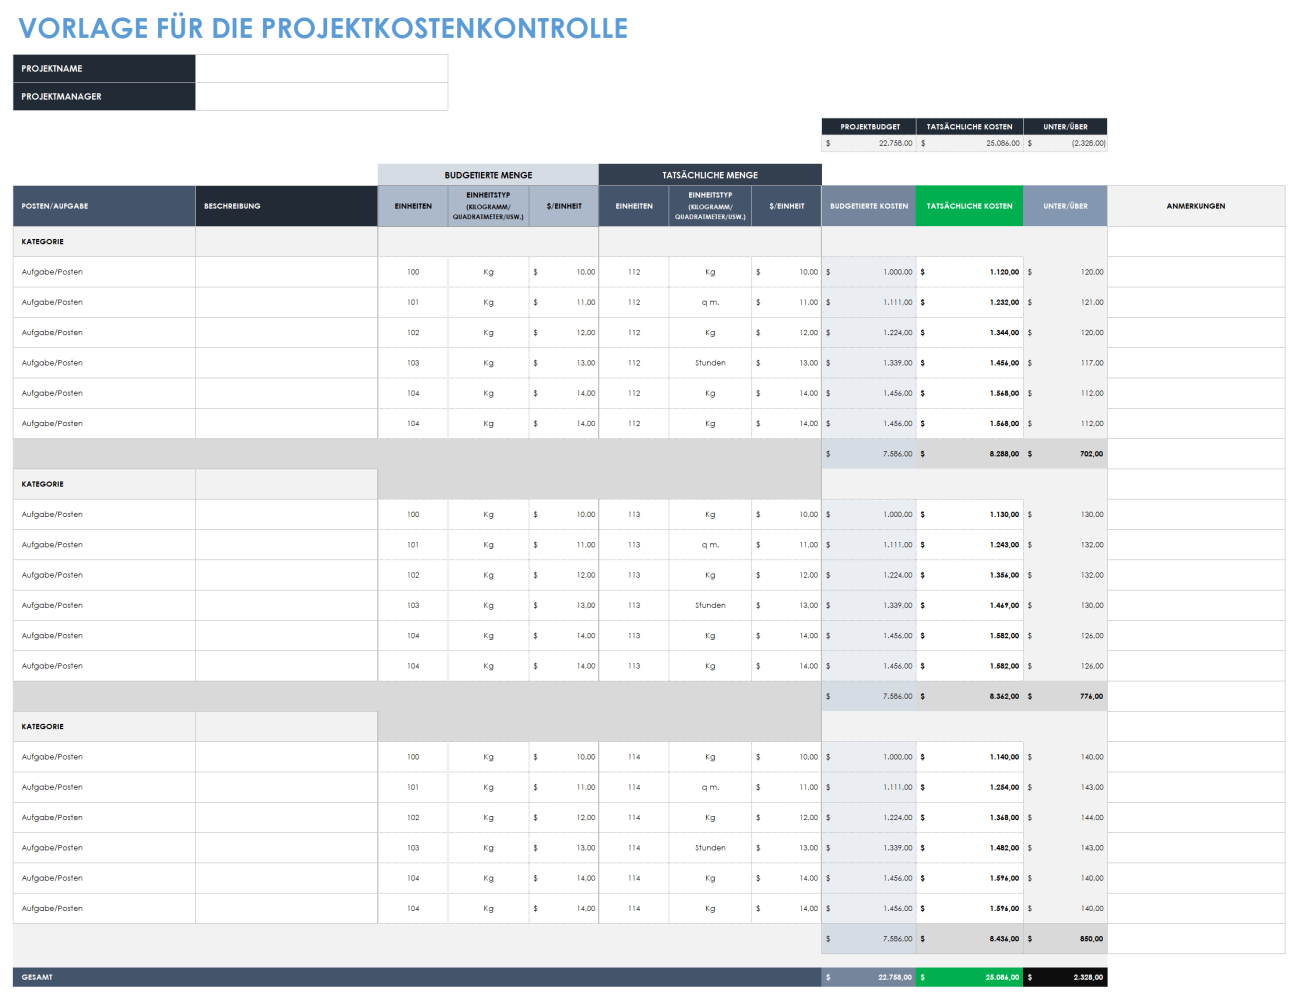The width and height of the screenshot is (1300, 999).
Task: Click the green TATSÄCHLICHE KOSTEN column header
Action: [969, 206]
